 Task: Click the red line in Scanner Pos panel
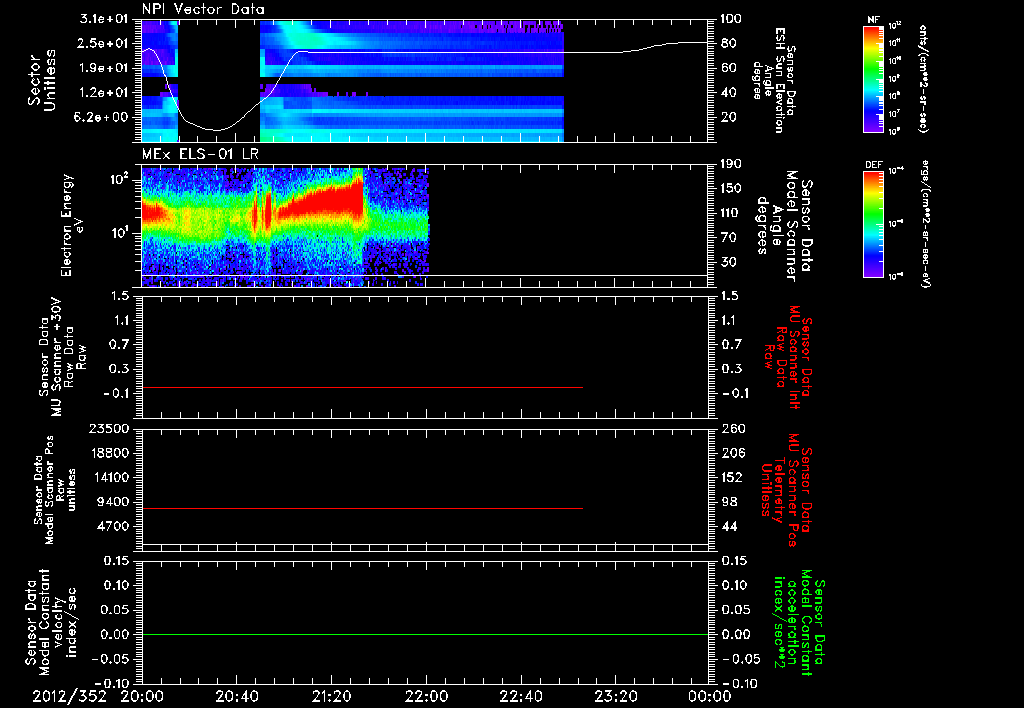(x=362, y=508)
